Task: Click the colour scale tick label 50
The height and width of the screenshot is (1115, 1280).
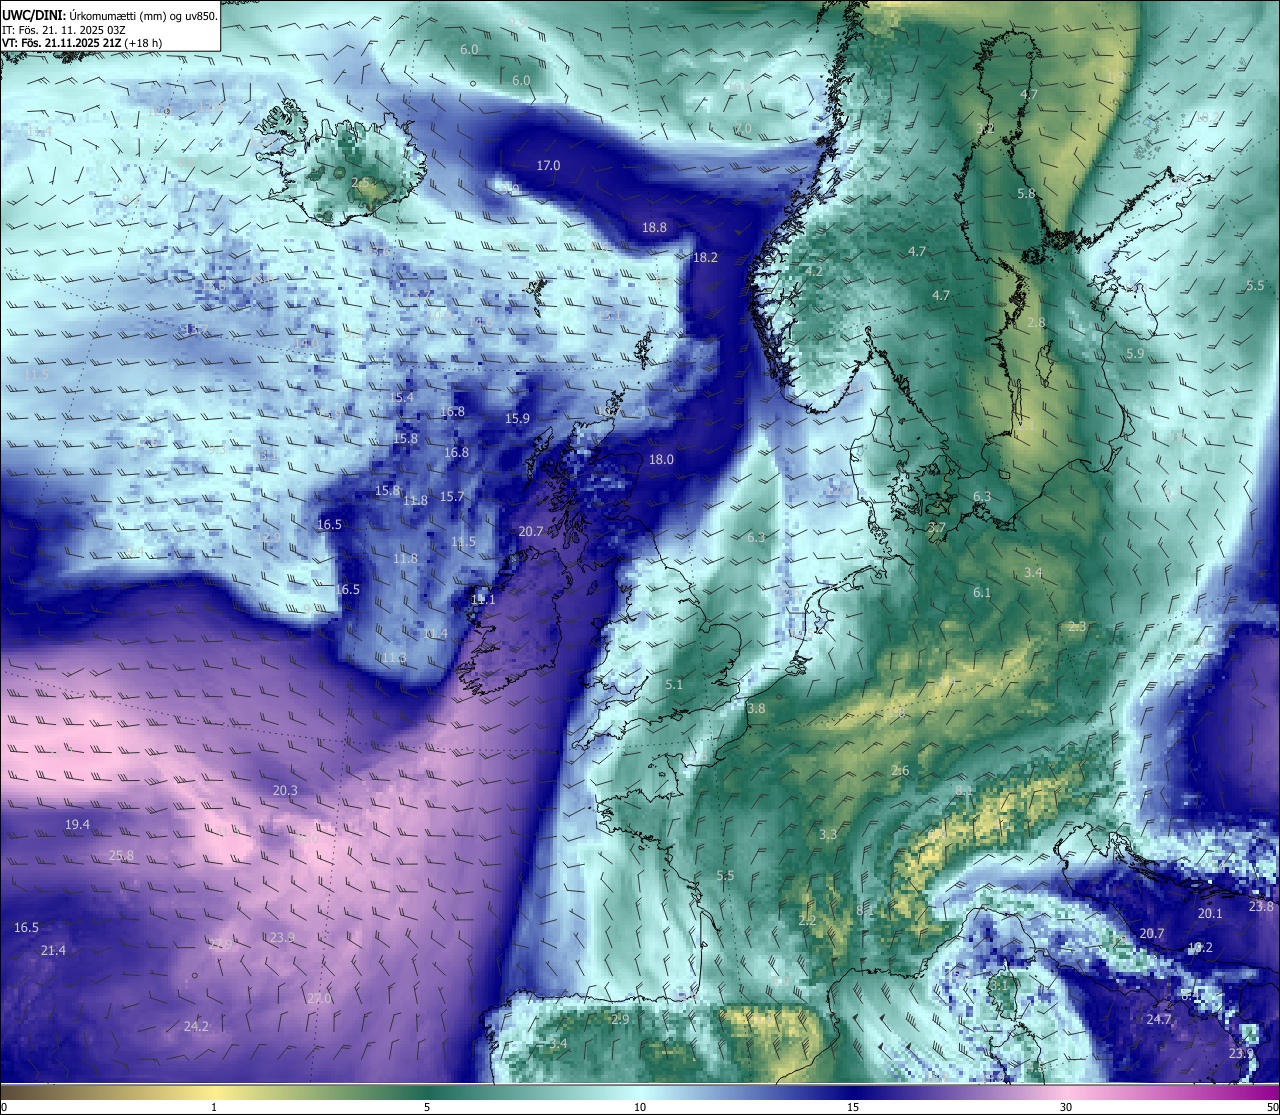Action: 1272,1107
